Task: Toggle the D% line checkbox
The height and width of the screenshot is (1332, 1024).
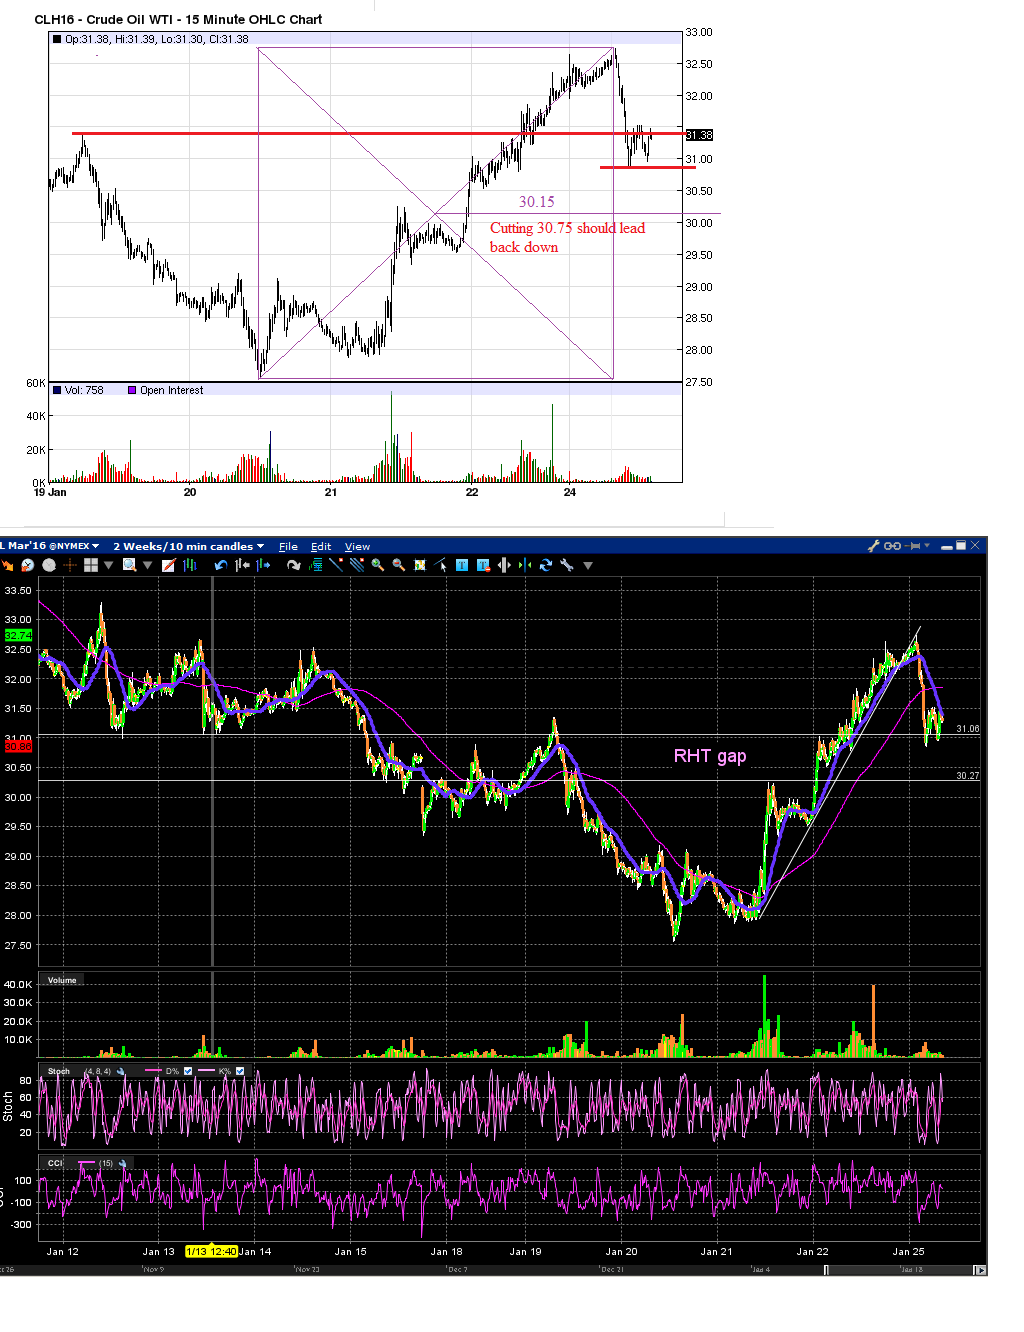Action: 188,1071
